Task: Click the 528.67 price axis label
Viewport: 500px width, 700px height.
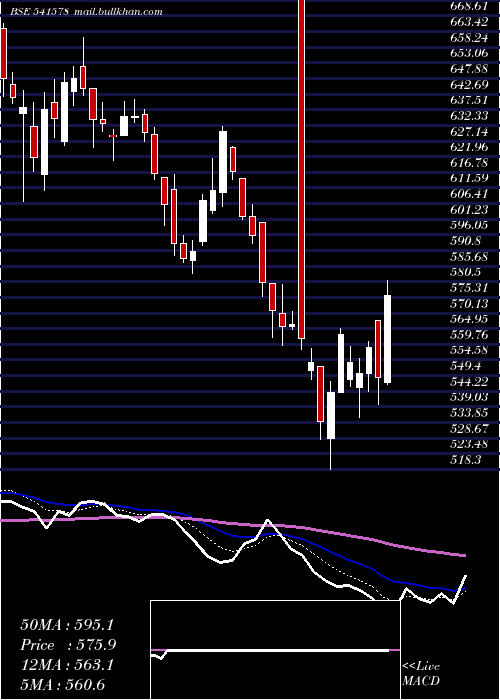Action: tap(470, 428)
